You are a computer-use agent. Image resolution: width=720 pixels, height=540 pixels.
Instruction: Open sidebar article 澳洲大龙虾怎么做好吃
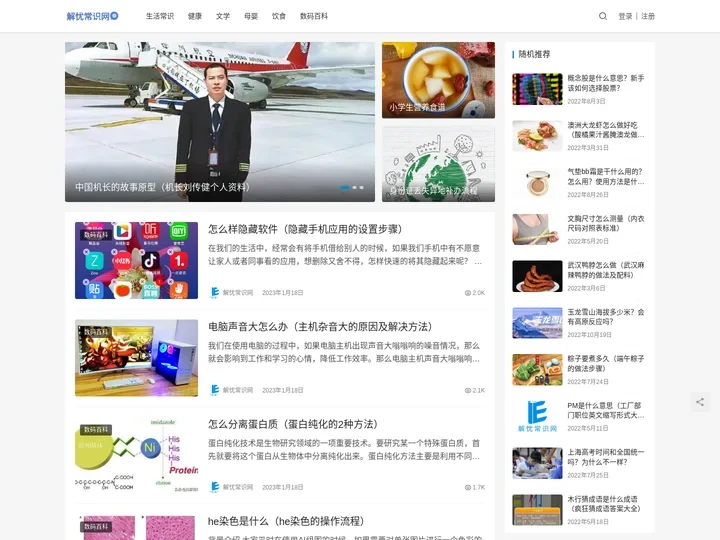606,130
